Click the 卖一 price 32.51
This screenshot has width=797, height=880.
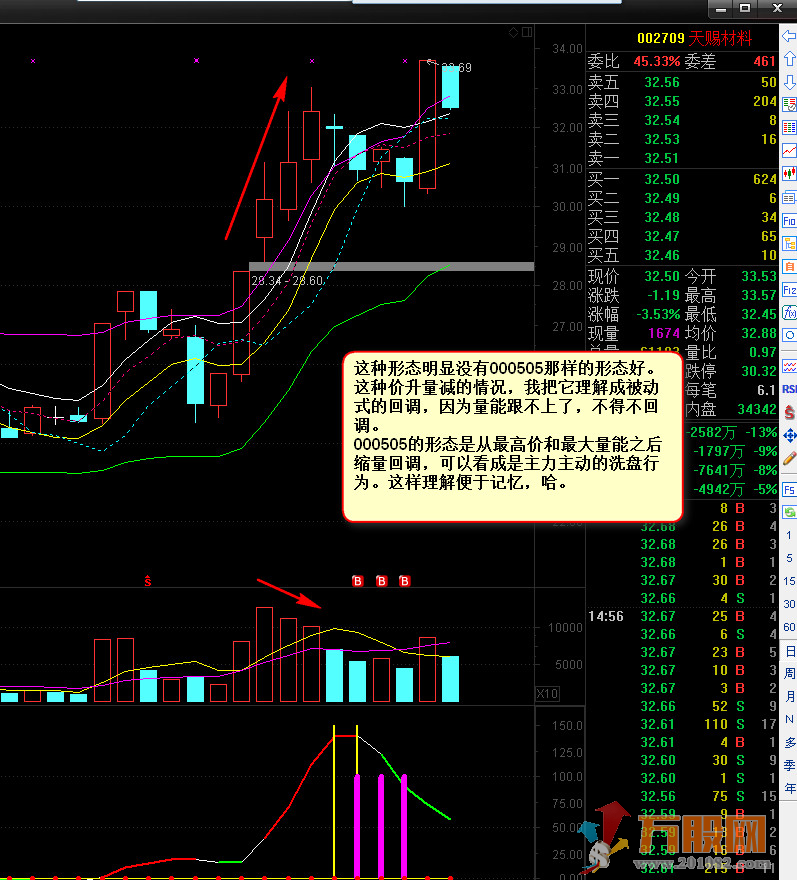662,159
